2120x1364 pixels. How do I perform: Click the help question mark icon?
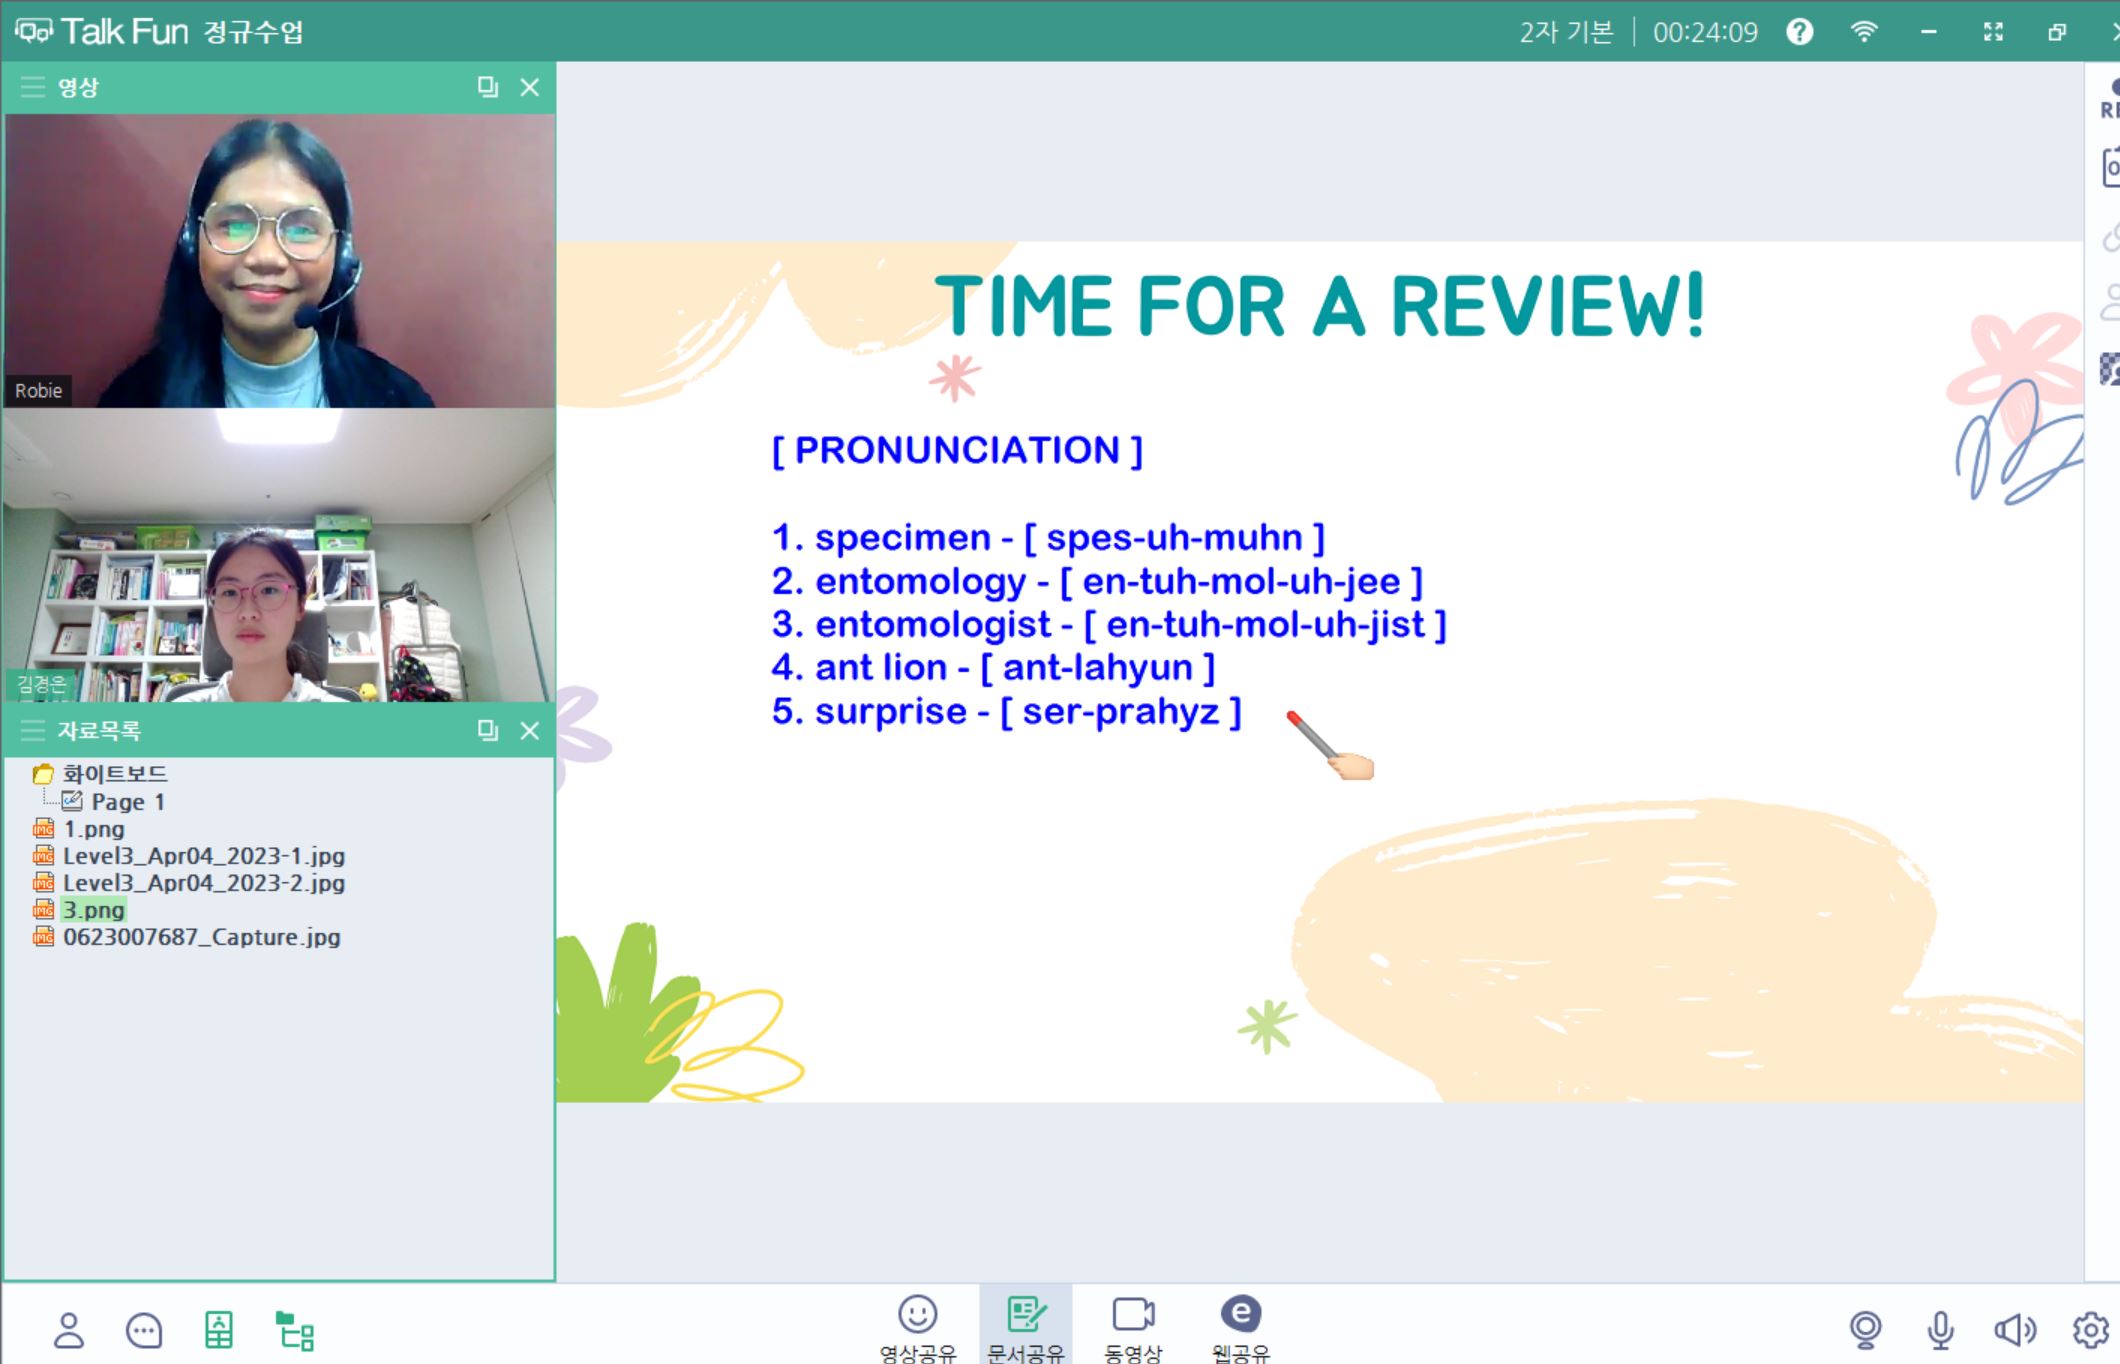(x=1800, y=32)
